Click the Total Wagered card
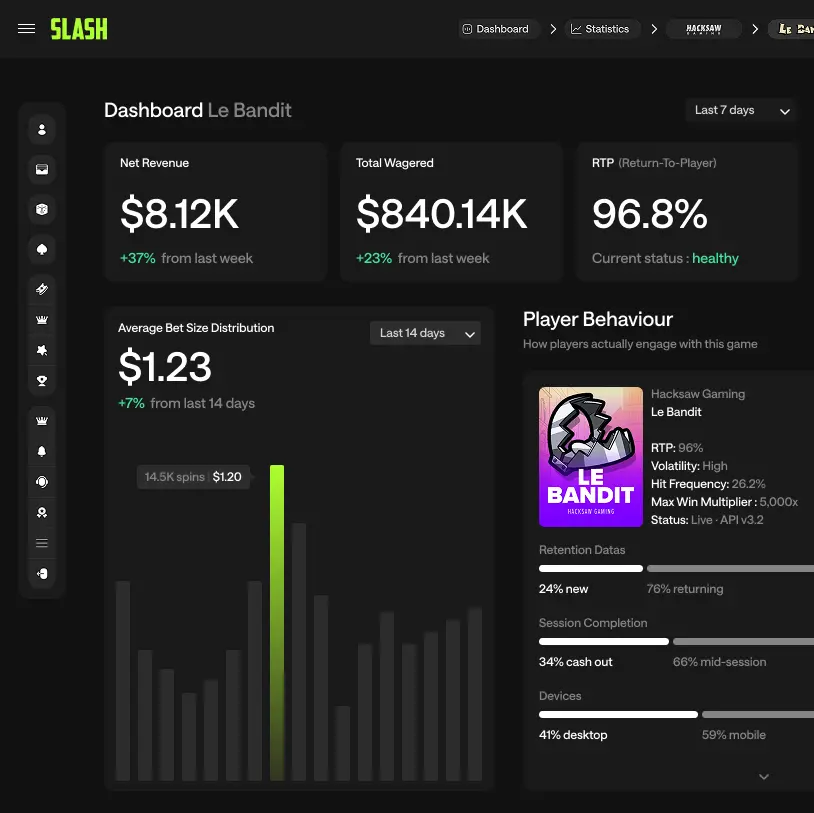 point(452,212)
